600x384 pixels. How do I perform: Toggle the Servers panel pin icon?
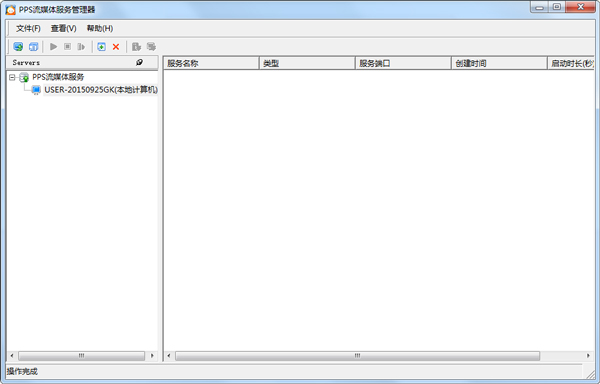click(x=139, y=62)
